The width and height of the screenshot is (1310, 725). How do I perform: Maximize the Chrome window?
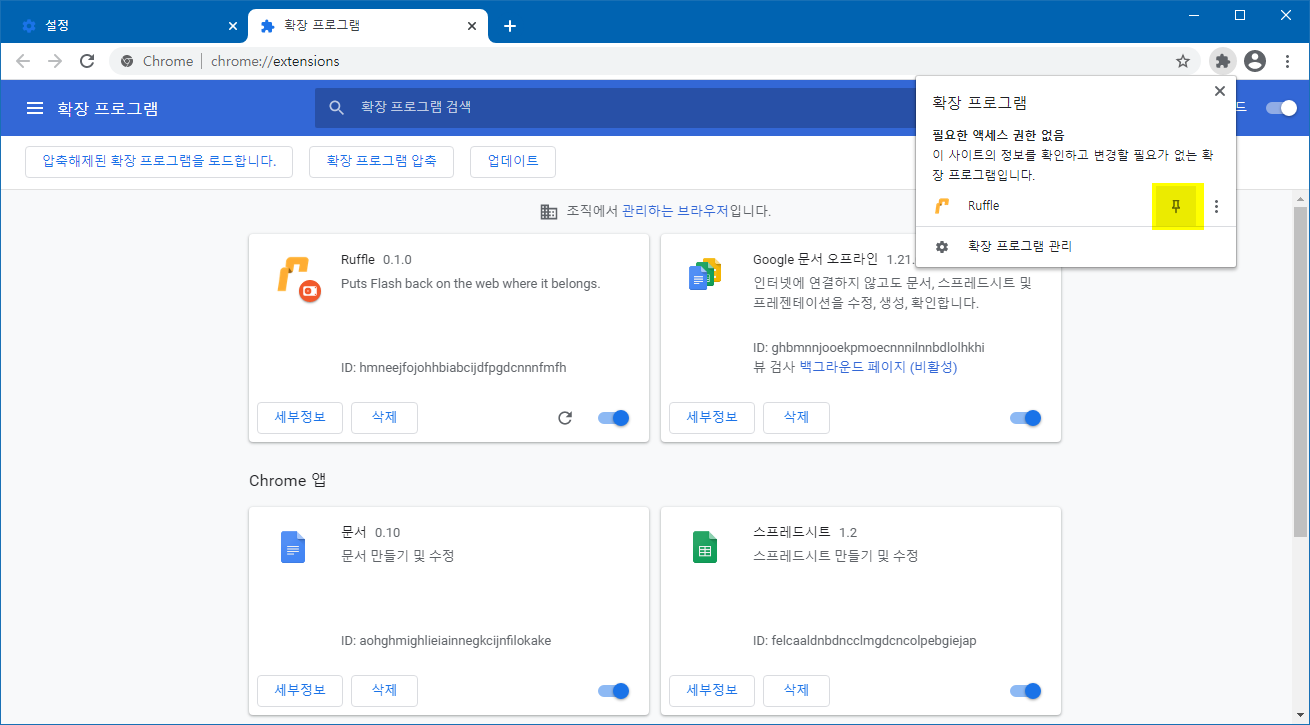1240,14
